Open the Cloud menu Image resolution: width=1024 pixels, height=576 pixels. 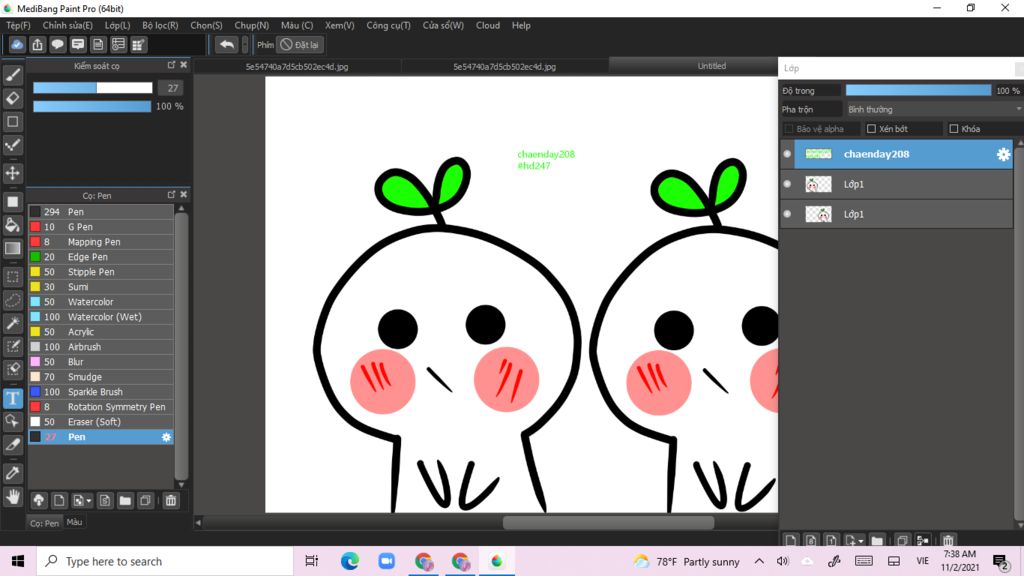(488, 25)
